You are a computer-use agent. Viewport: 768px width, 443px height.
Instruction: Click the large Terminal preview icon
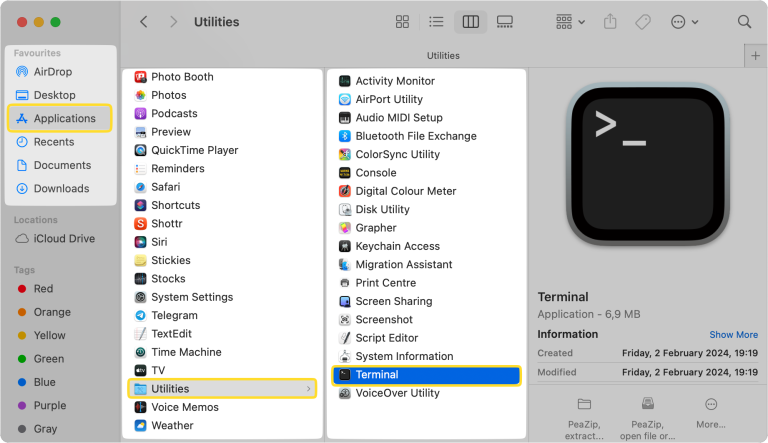click(648, 165)
